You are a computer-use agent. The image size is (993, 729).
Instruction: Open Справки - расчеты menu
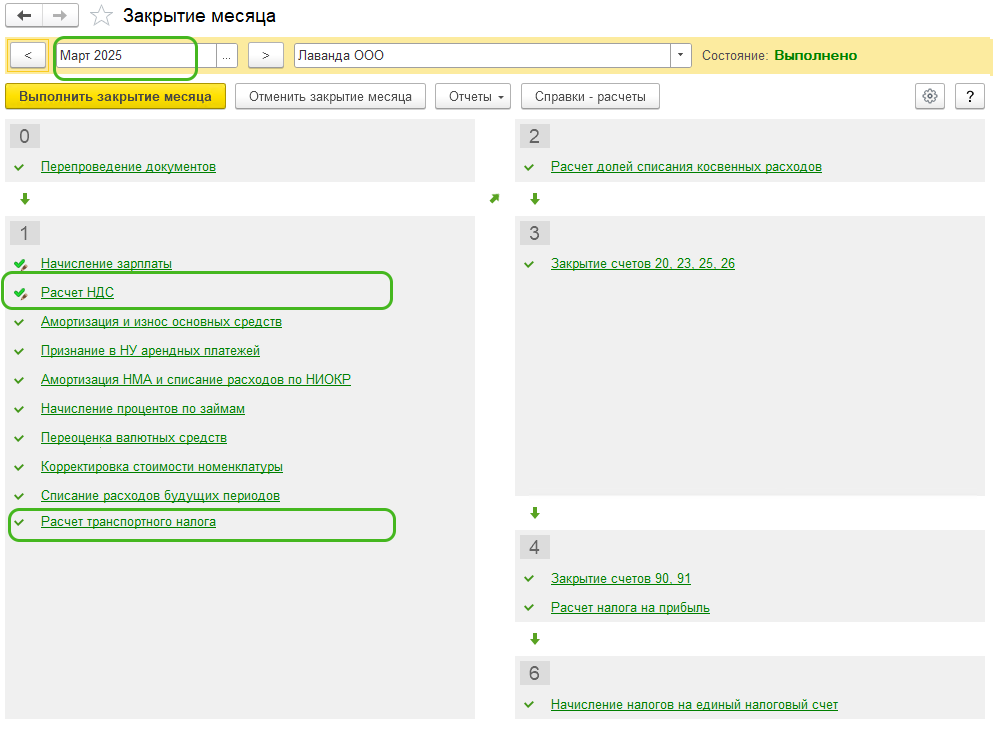point(590,97)
